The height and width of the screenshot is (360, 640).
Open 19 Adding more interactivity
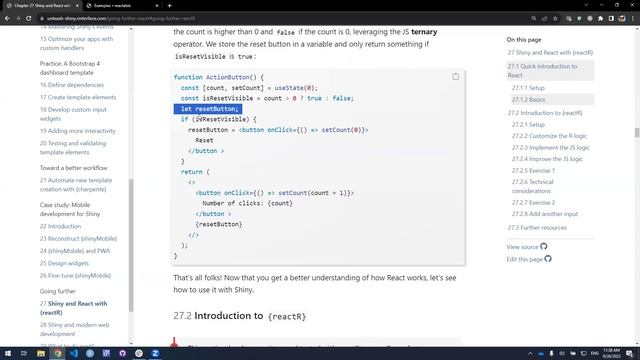[x=78, y=131]
